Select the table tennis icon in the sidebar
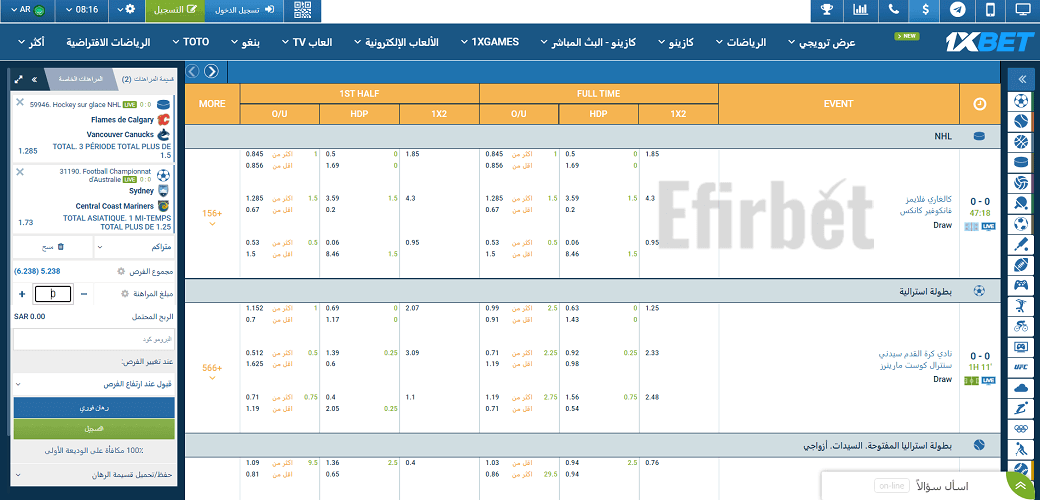 pyautogui.click(x=1021, y=203)
